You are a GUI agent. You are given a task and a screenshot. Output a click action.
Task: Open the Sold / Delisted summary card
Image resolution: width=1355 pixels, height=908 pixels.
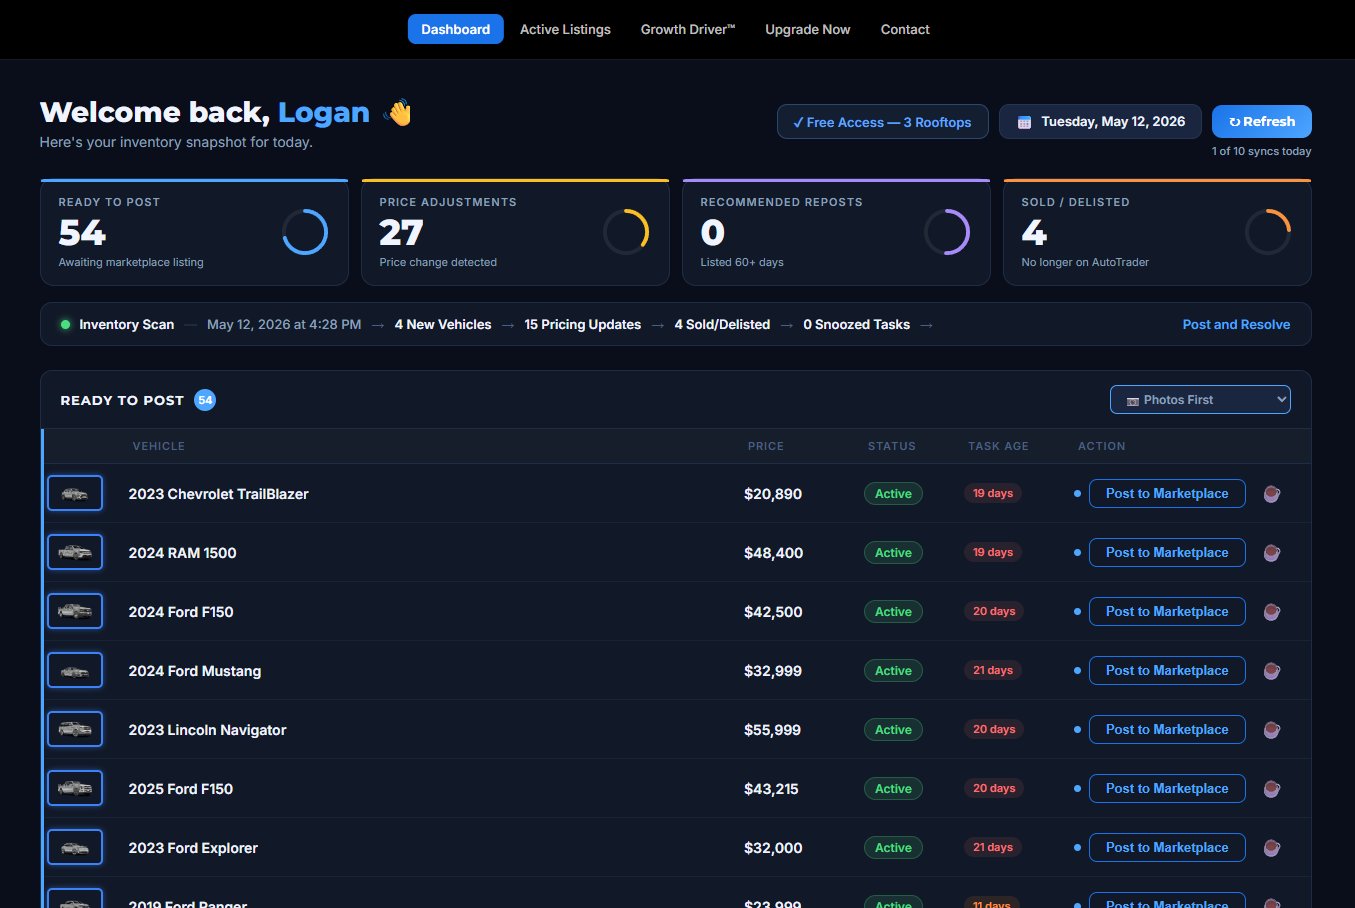[1157, 232]
